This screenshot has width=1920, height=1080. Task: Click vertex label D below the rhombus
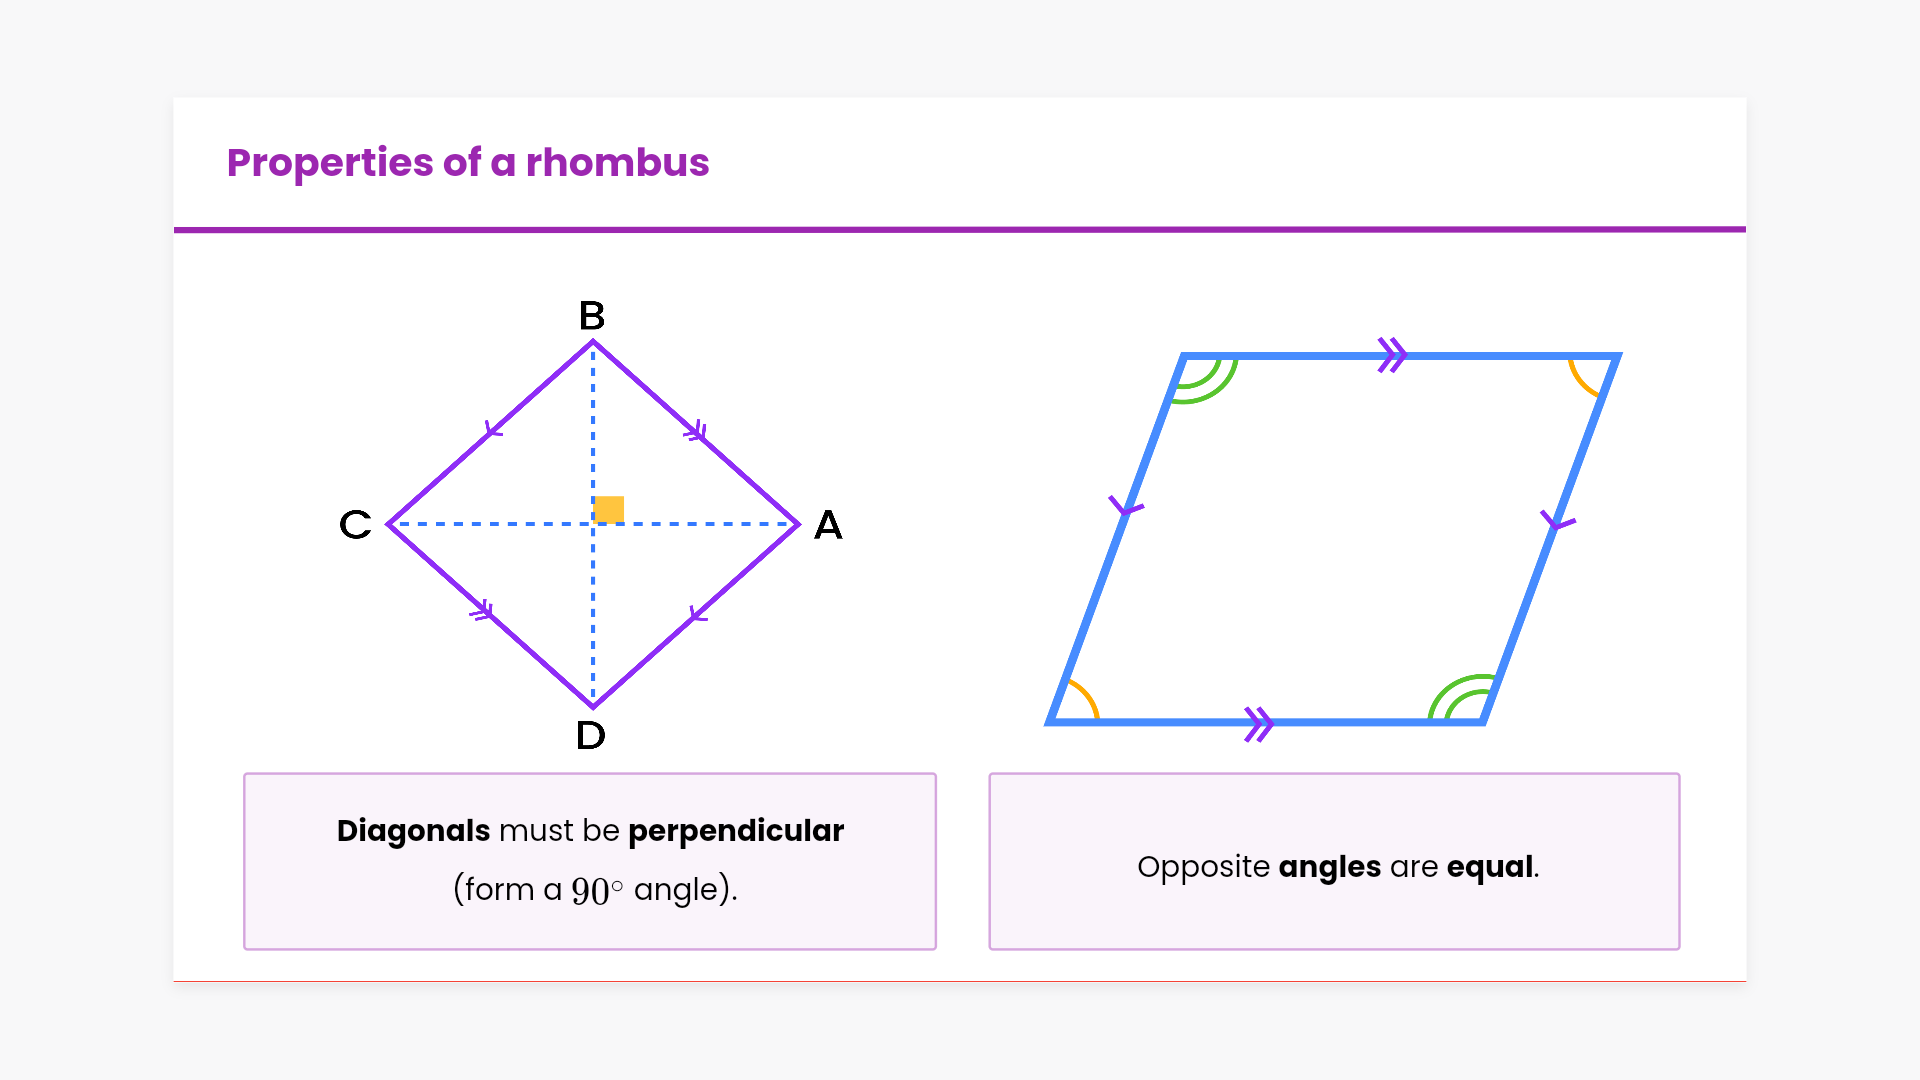click(591, 736)
